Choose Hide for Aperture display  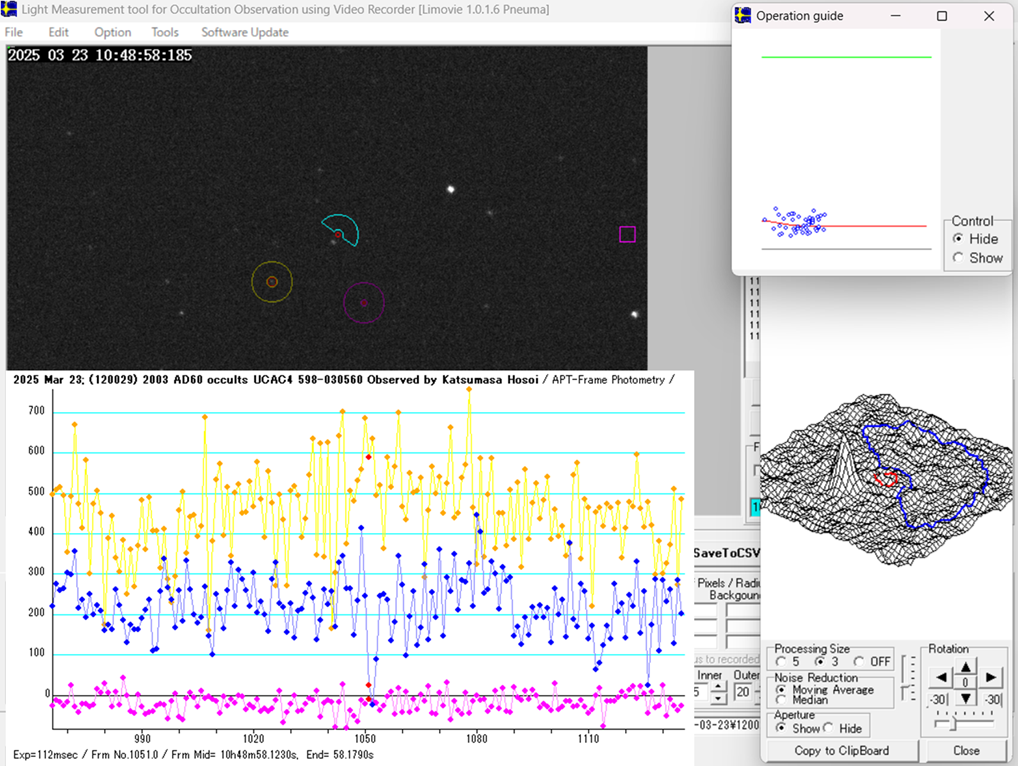pos(831,728)
